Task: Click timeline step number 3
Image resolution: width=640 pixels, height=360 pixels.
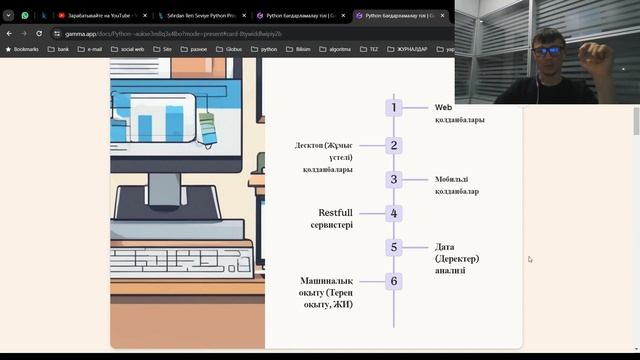Action: tap(394, 180)
